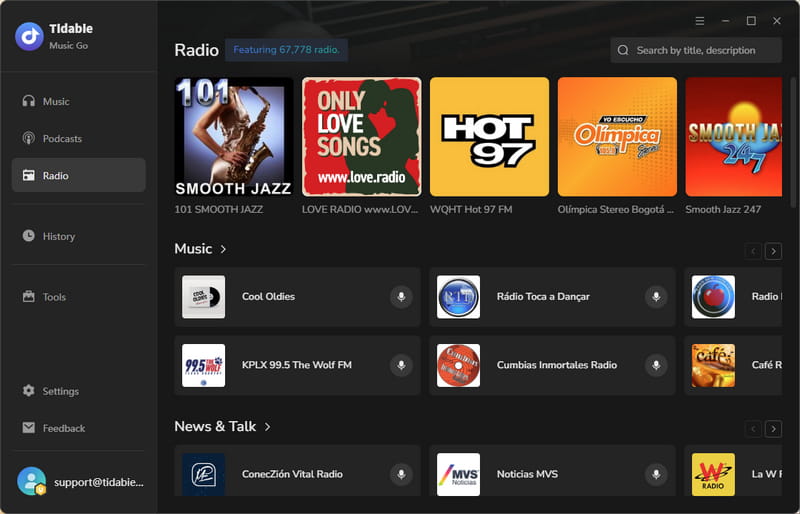
Task: Click the Cool Oldies station logo
Action: (204, 297)
